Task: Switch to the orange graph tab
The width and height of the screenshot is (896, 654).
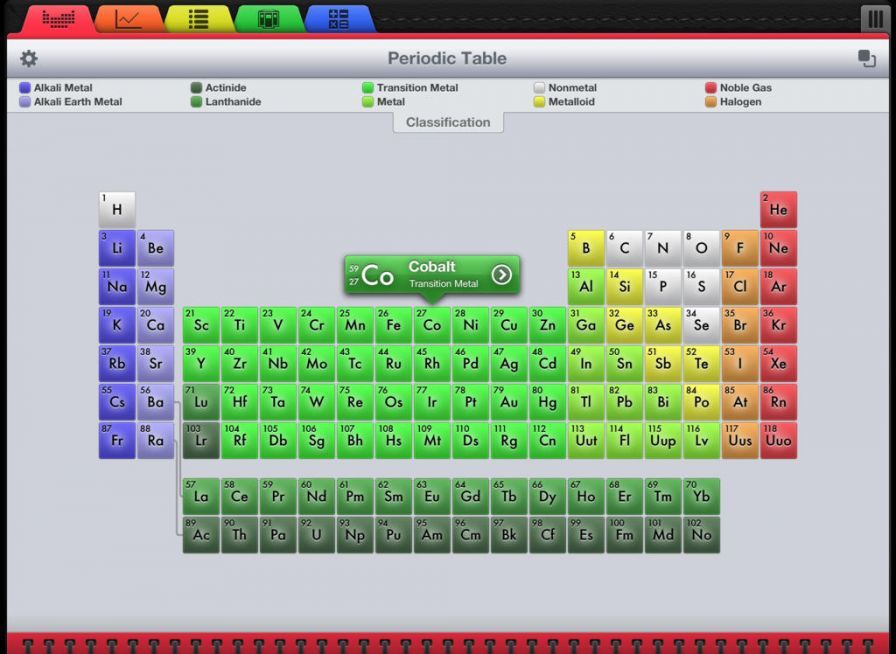Action: point(129,18)
